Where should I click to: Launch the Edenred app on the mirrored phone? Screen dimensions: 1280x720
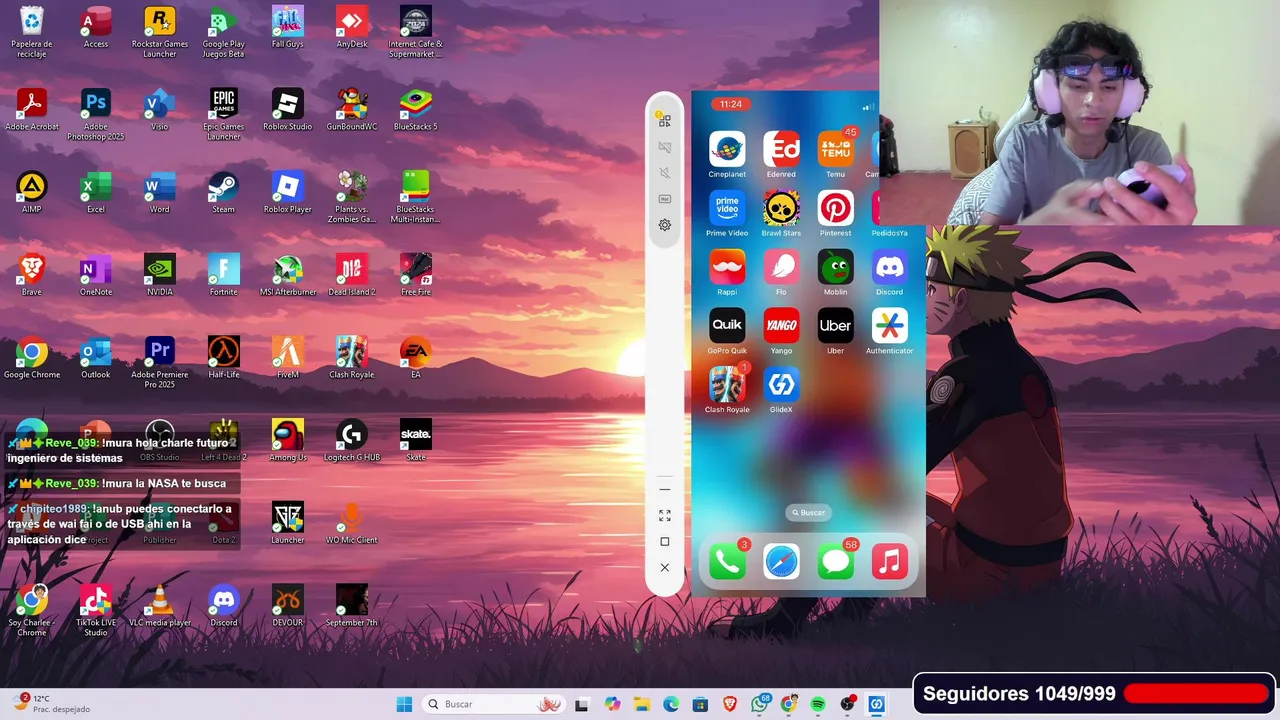coord(781,149)
